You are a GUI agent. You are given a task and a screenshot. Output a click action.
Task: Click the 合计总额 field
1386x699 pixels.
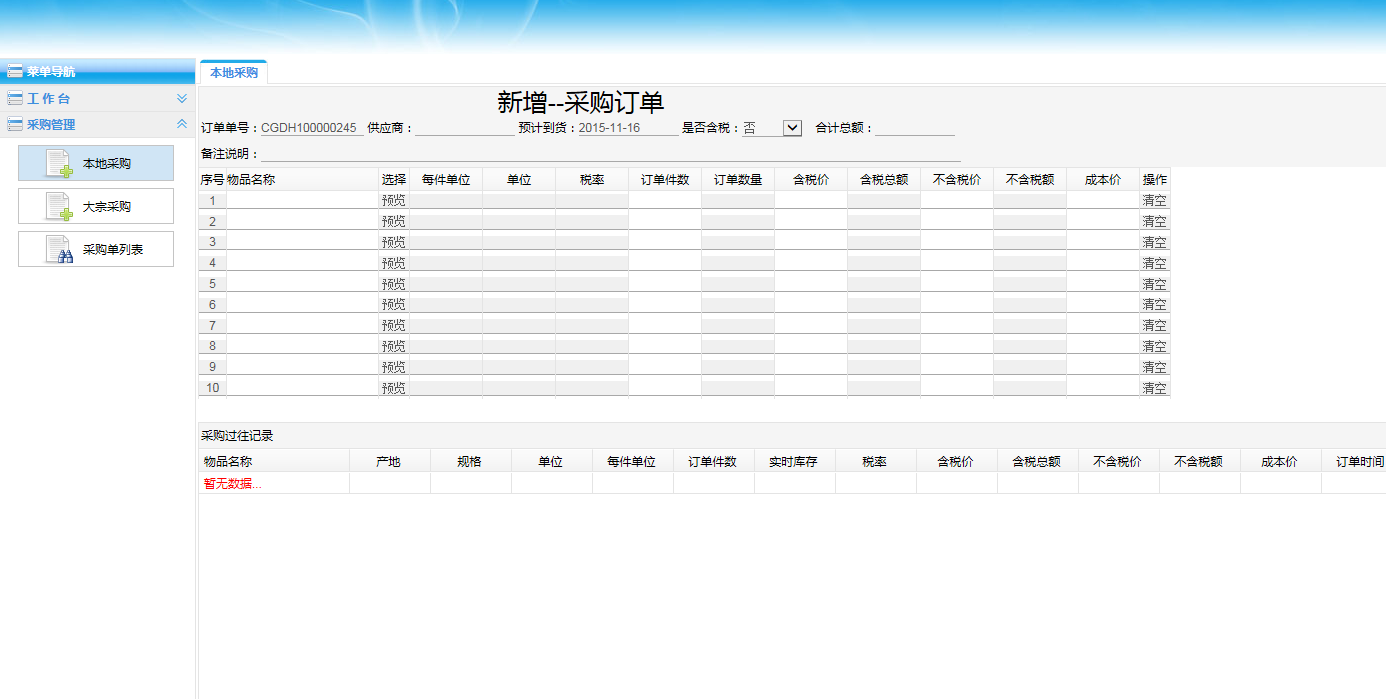915,128
